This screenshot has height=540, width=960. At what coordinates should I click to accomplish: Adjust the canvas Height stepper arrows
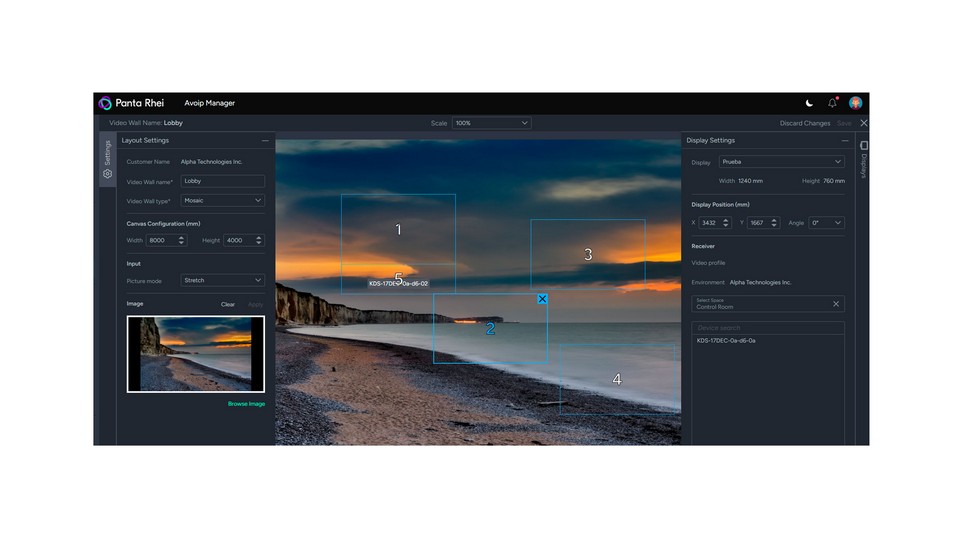pyautogui.click(x=258, y=240)
